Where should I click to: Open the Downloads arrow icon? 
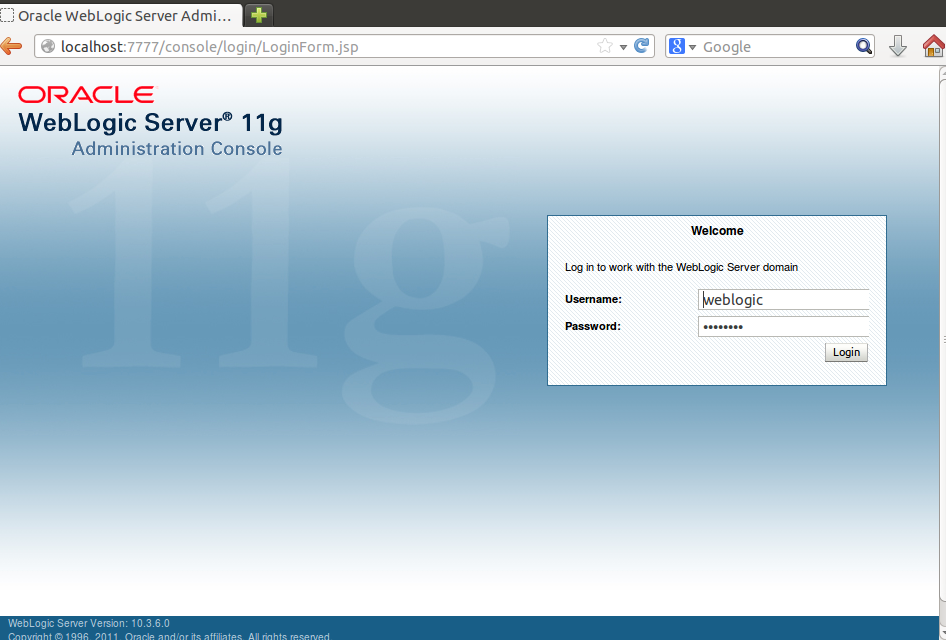[898, 46]
